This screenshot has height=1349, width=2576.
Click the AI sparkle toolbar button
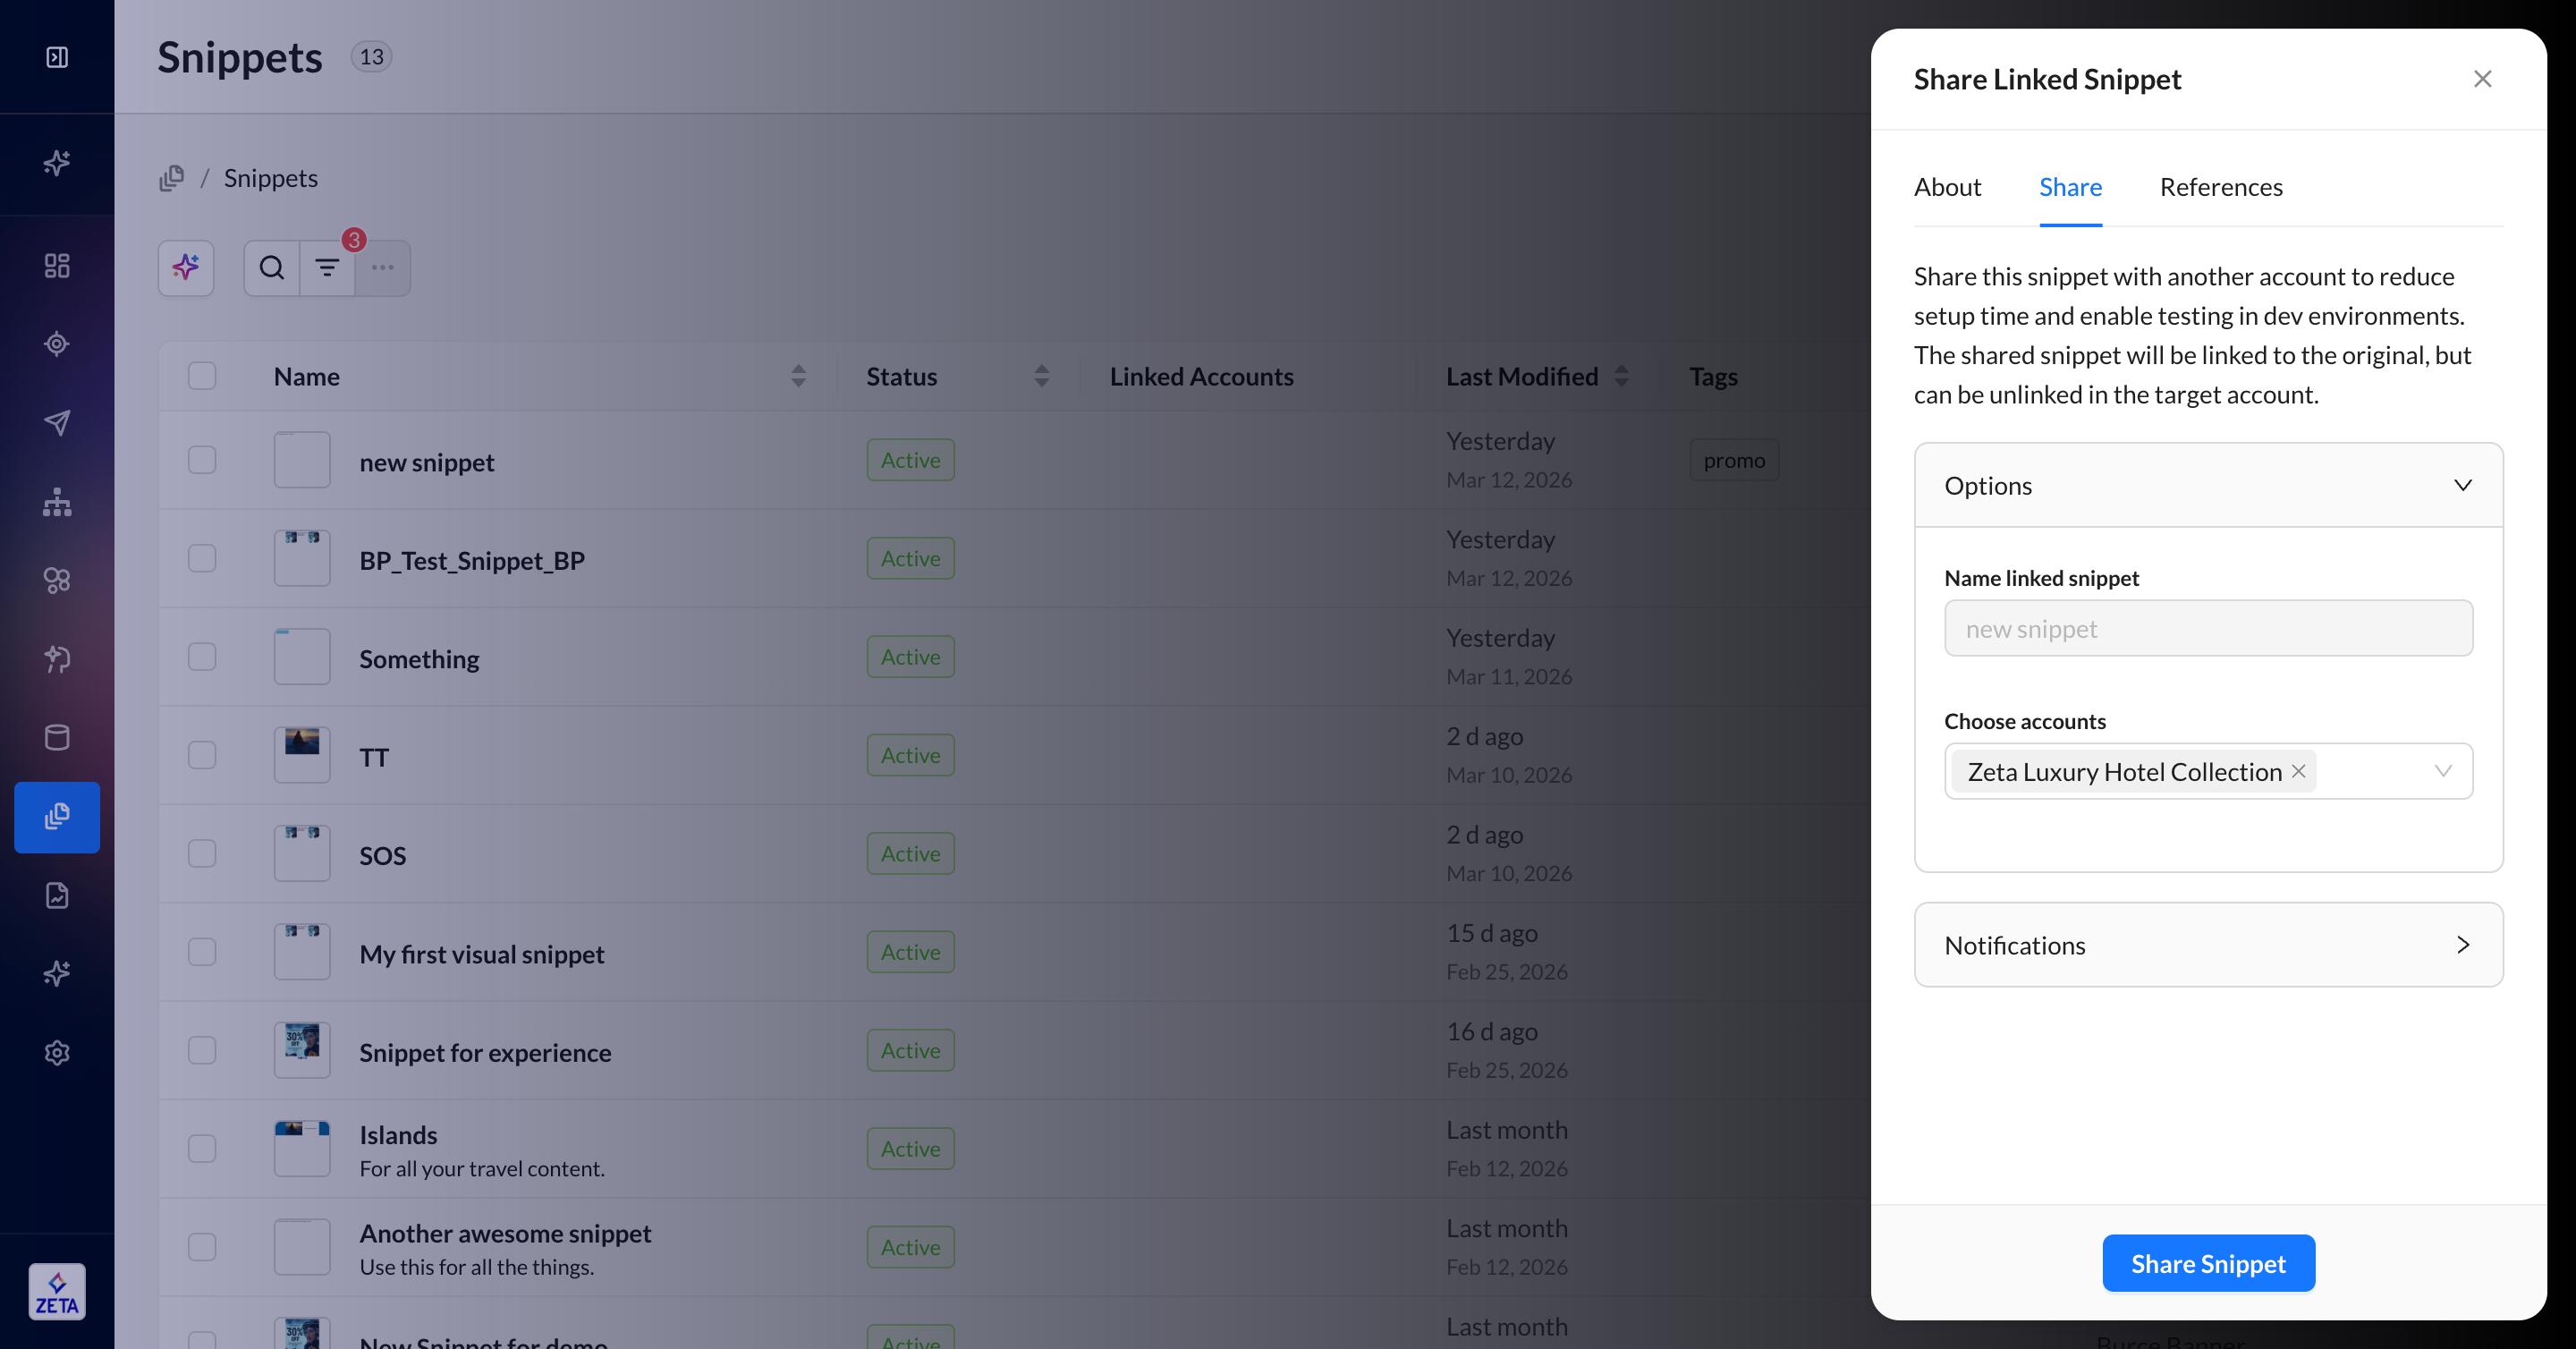pyautogui.click(x=186, y=268)
